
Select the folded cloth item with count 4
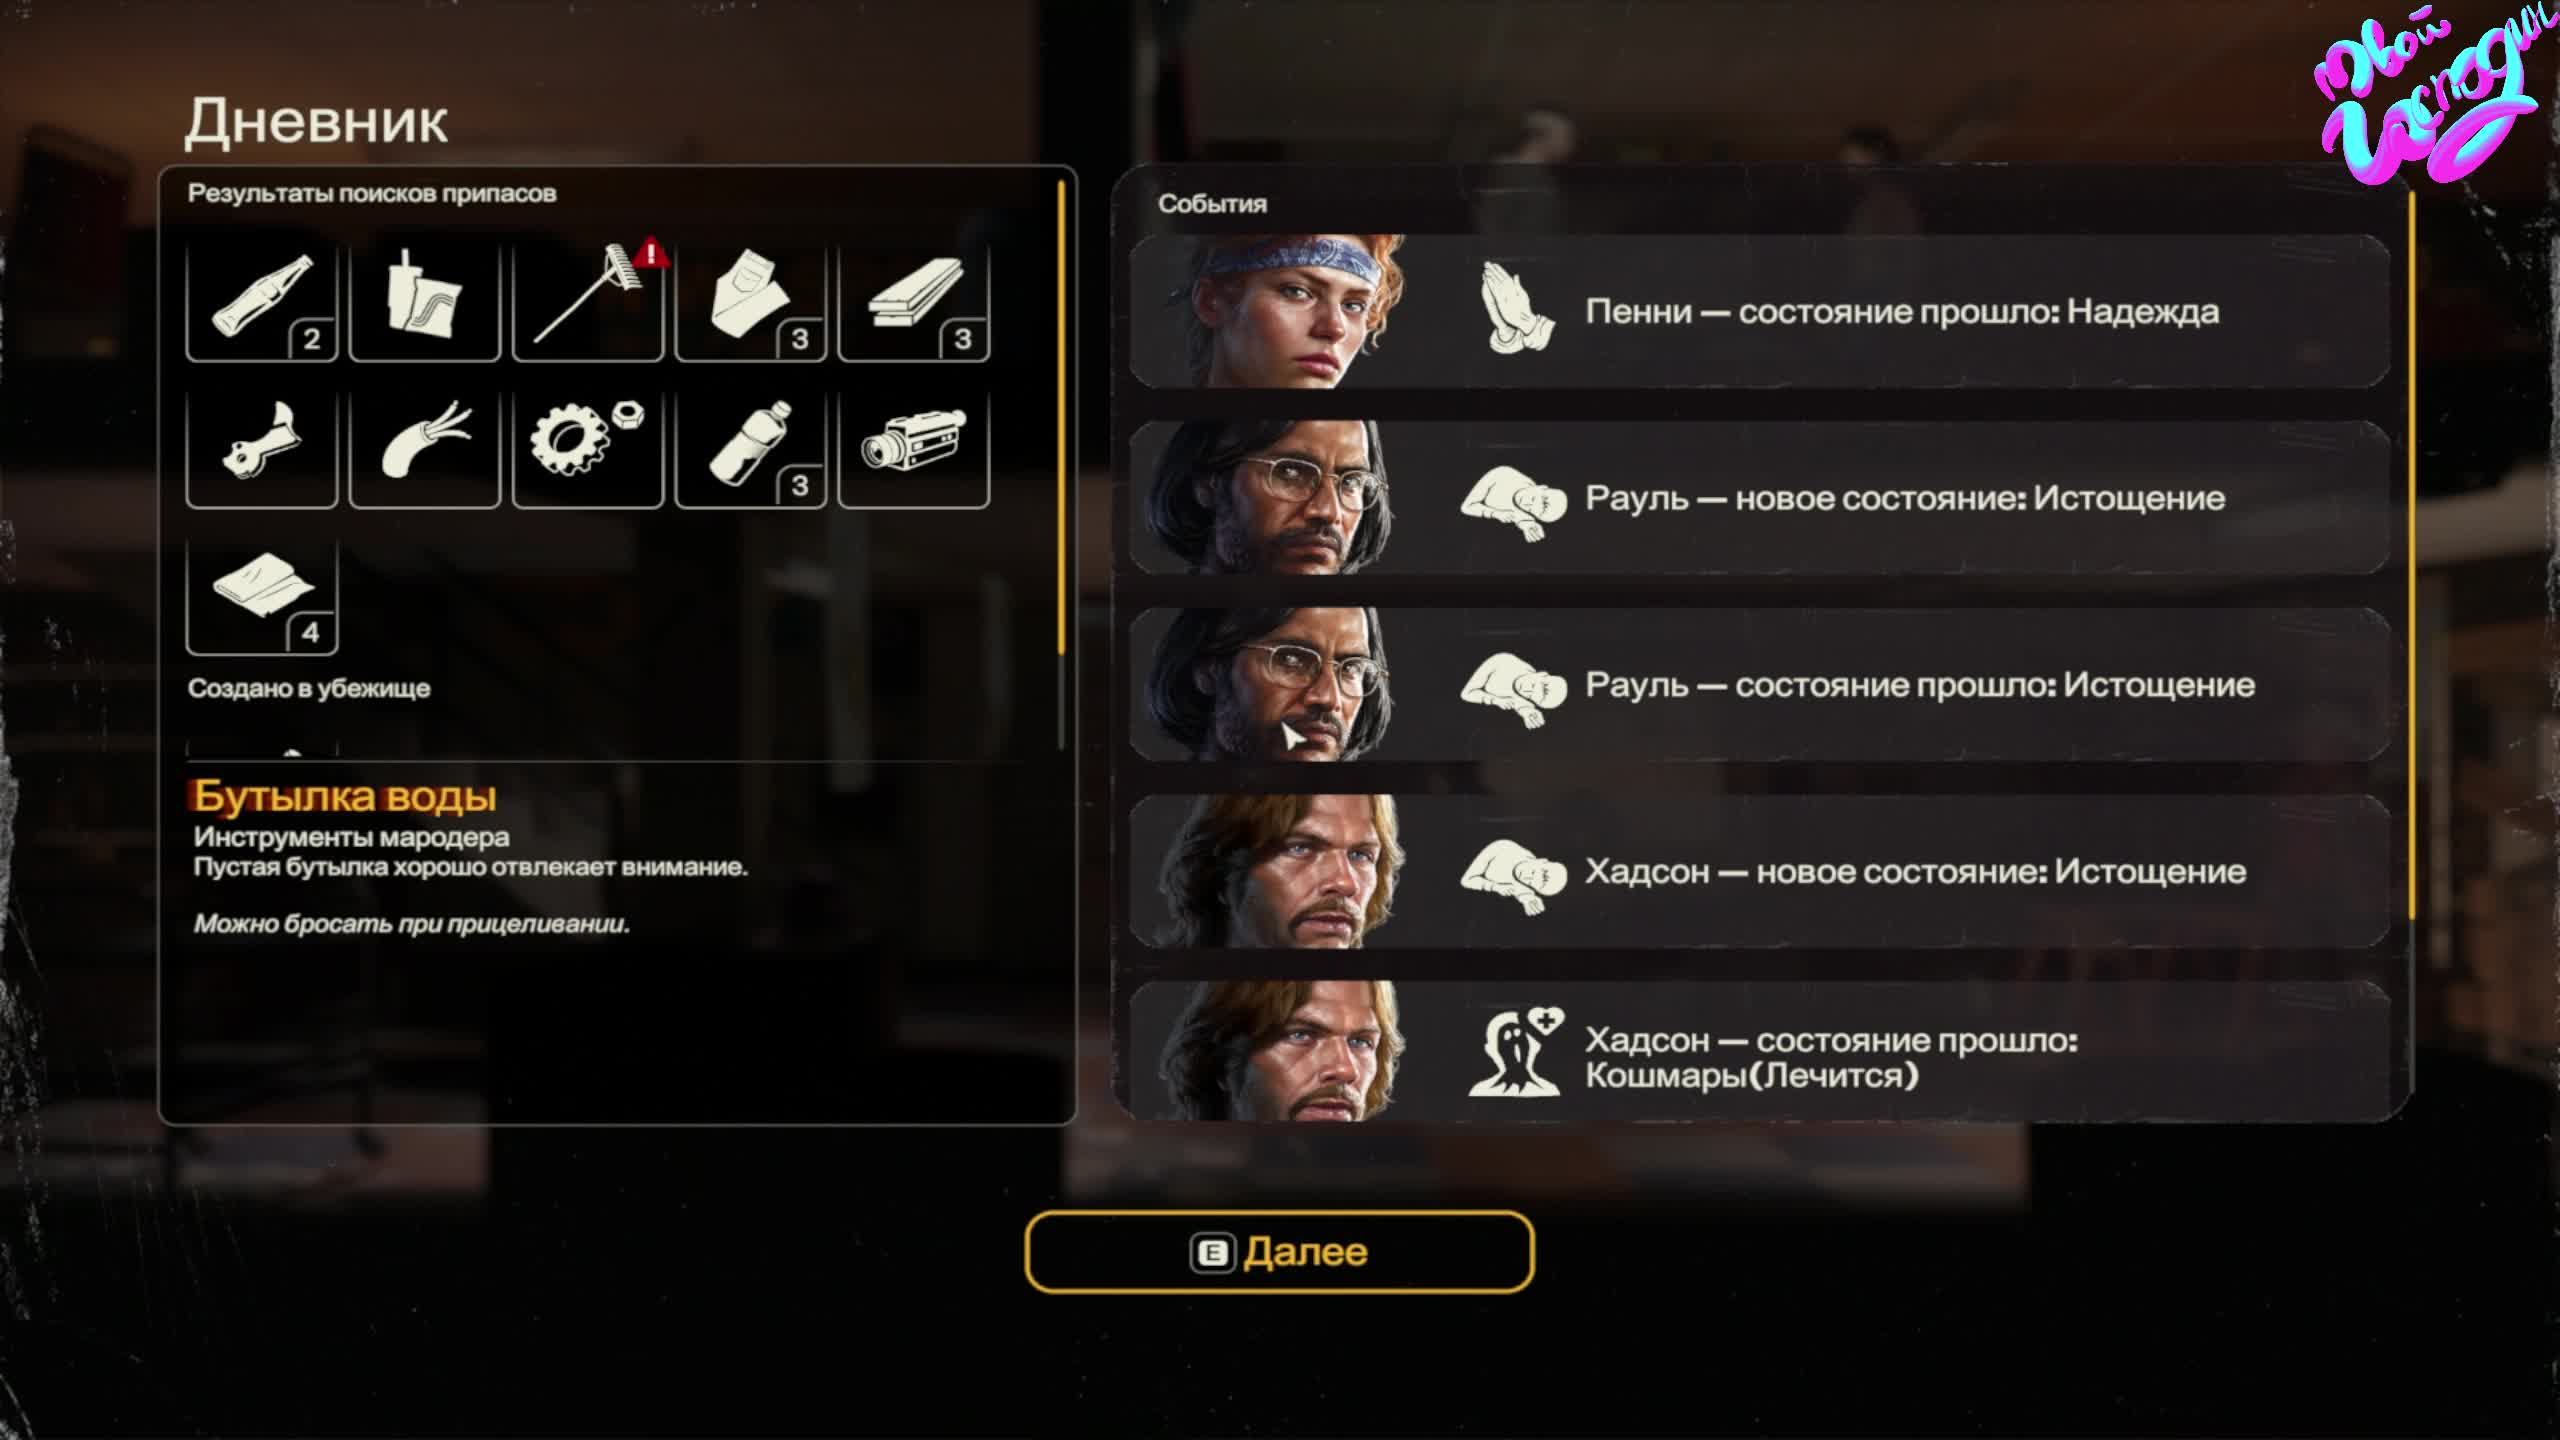click(x=262, y=594)
